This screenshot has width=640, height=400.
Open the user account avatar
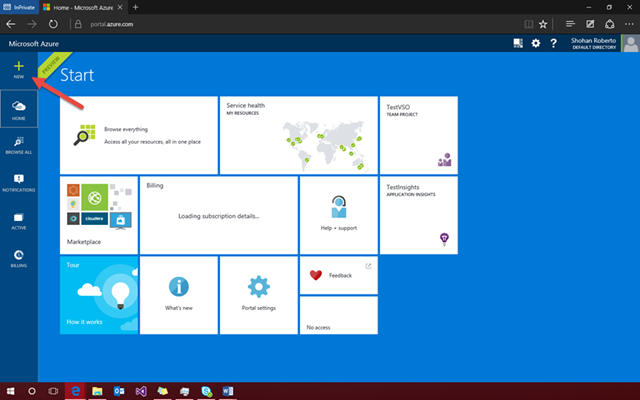631,43
